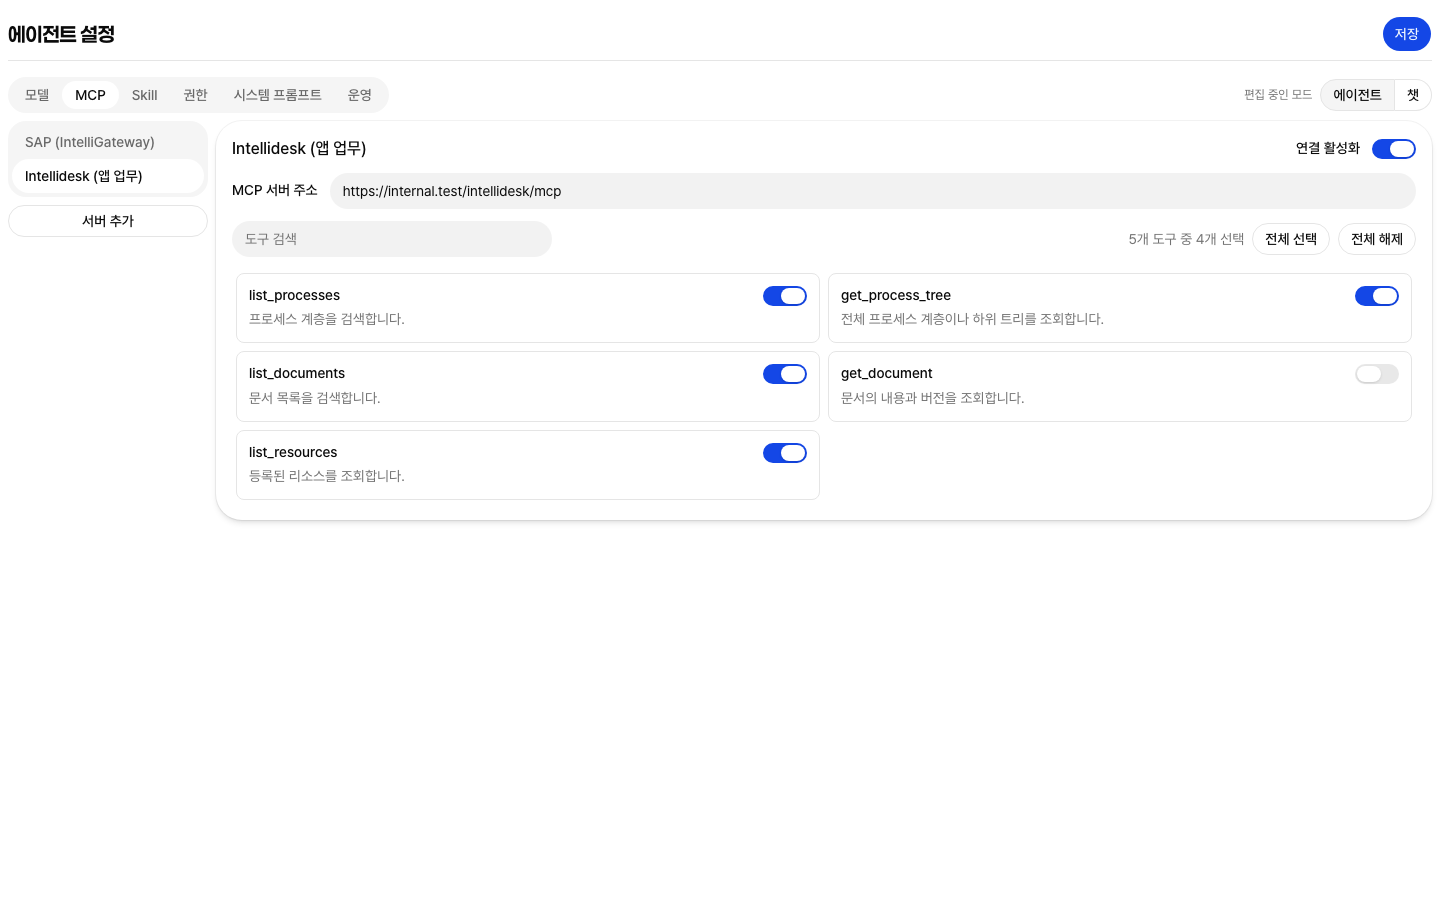Image resolution: width=1440 pixels, height=900 pixels.
Task: Disable the list_processes tool toggle
Action: (785, 296)
